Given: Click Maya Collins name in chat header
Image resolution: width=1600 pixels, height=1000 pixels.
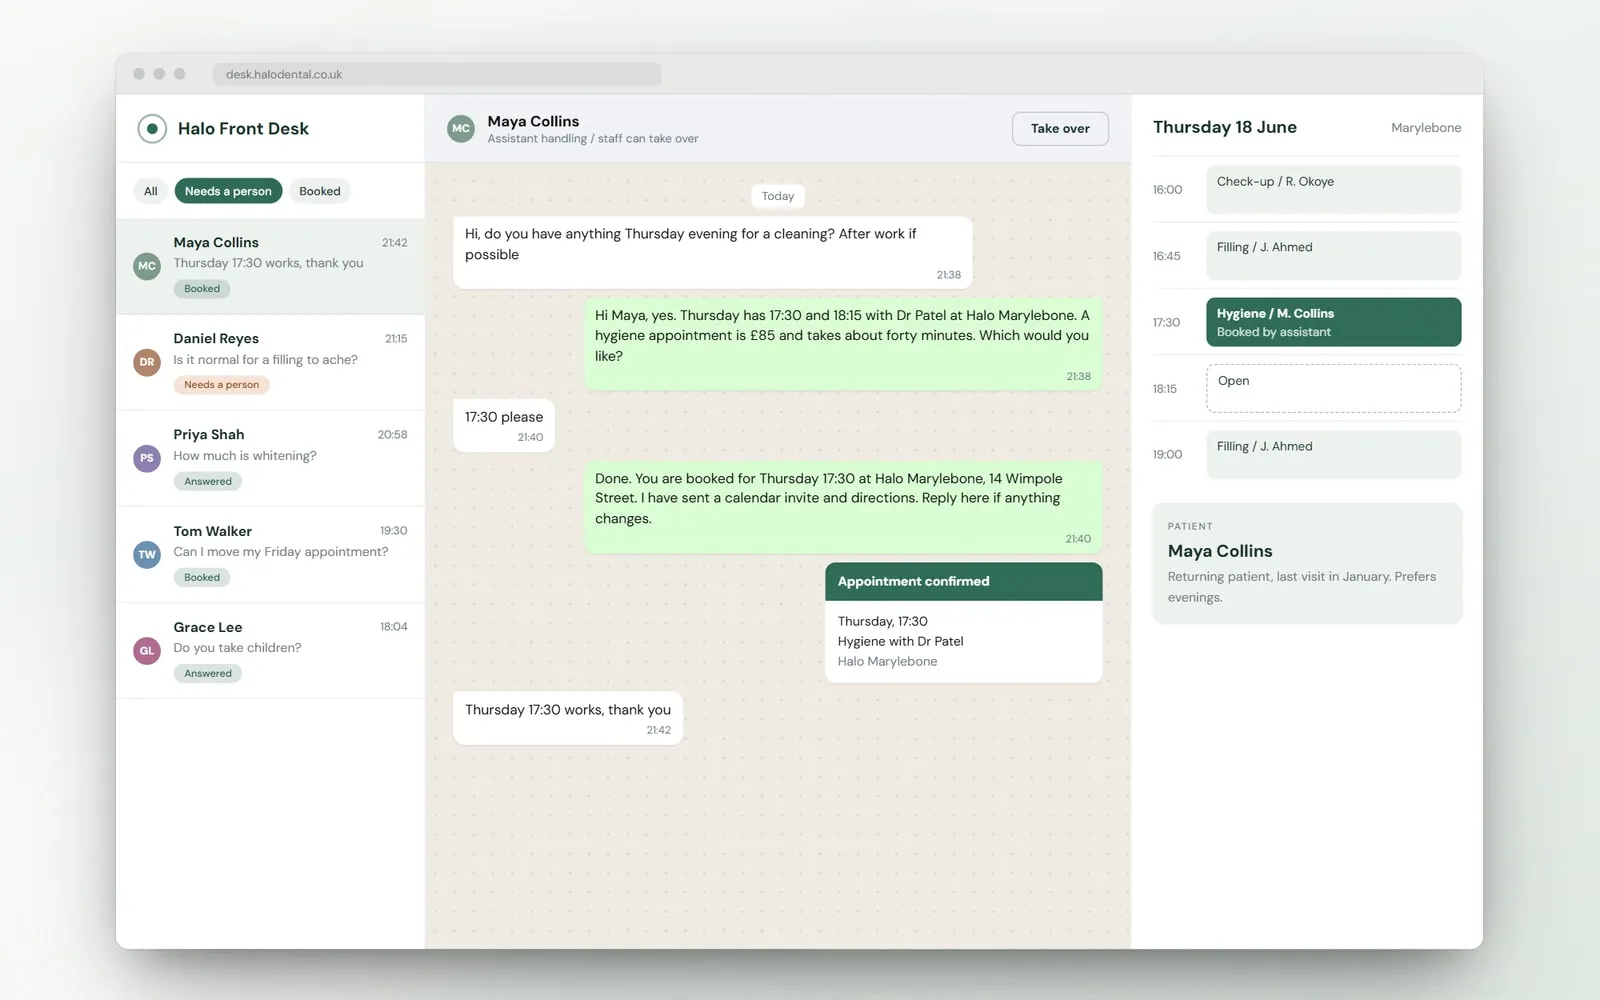Looking at the screenshot, I should (533, 121).
